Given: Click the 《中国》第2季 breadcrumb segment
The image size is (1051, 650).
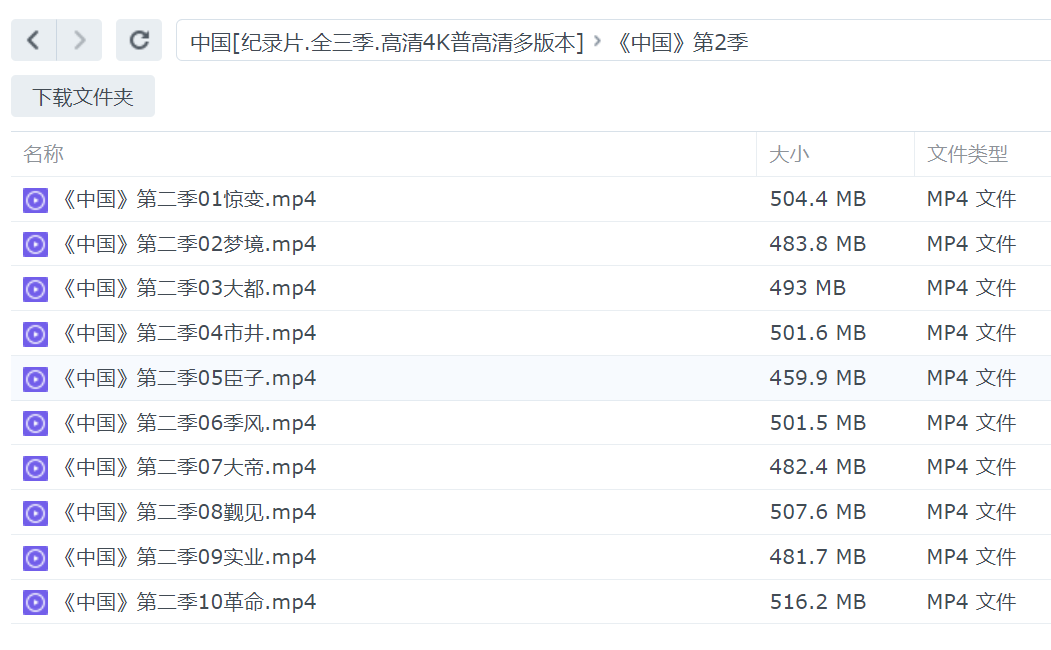Looking at the screenshot, I should [679, 42].
